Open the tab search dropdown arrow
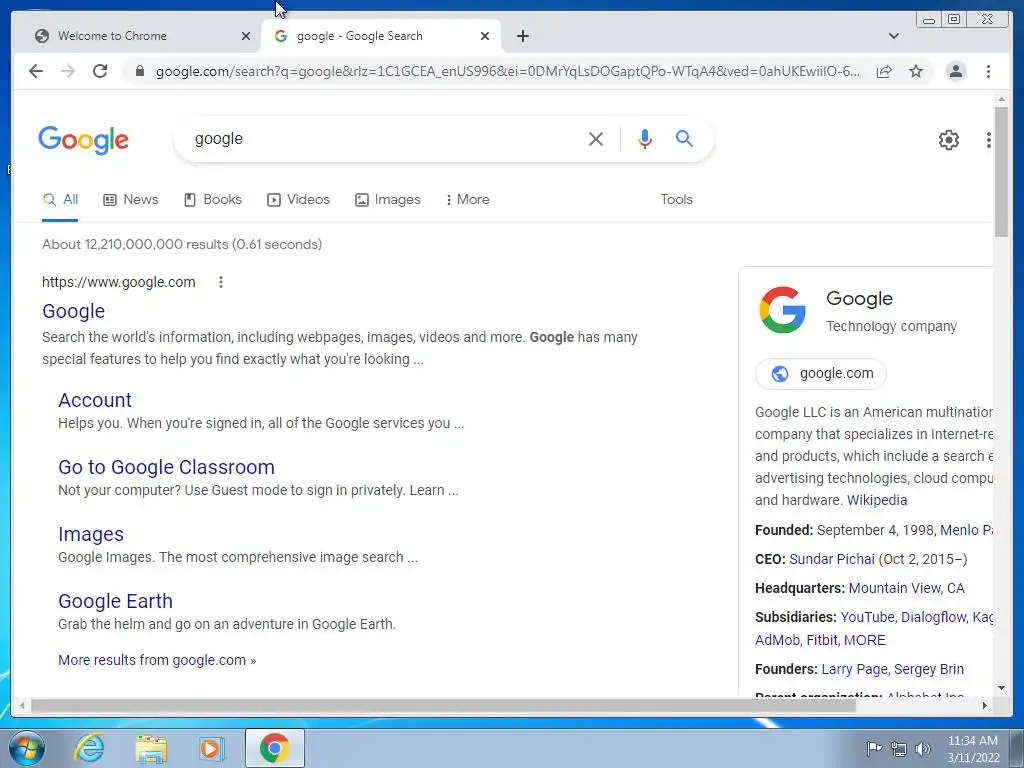 tap(894, 36)
